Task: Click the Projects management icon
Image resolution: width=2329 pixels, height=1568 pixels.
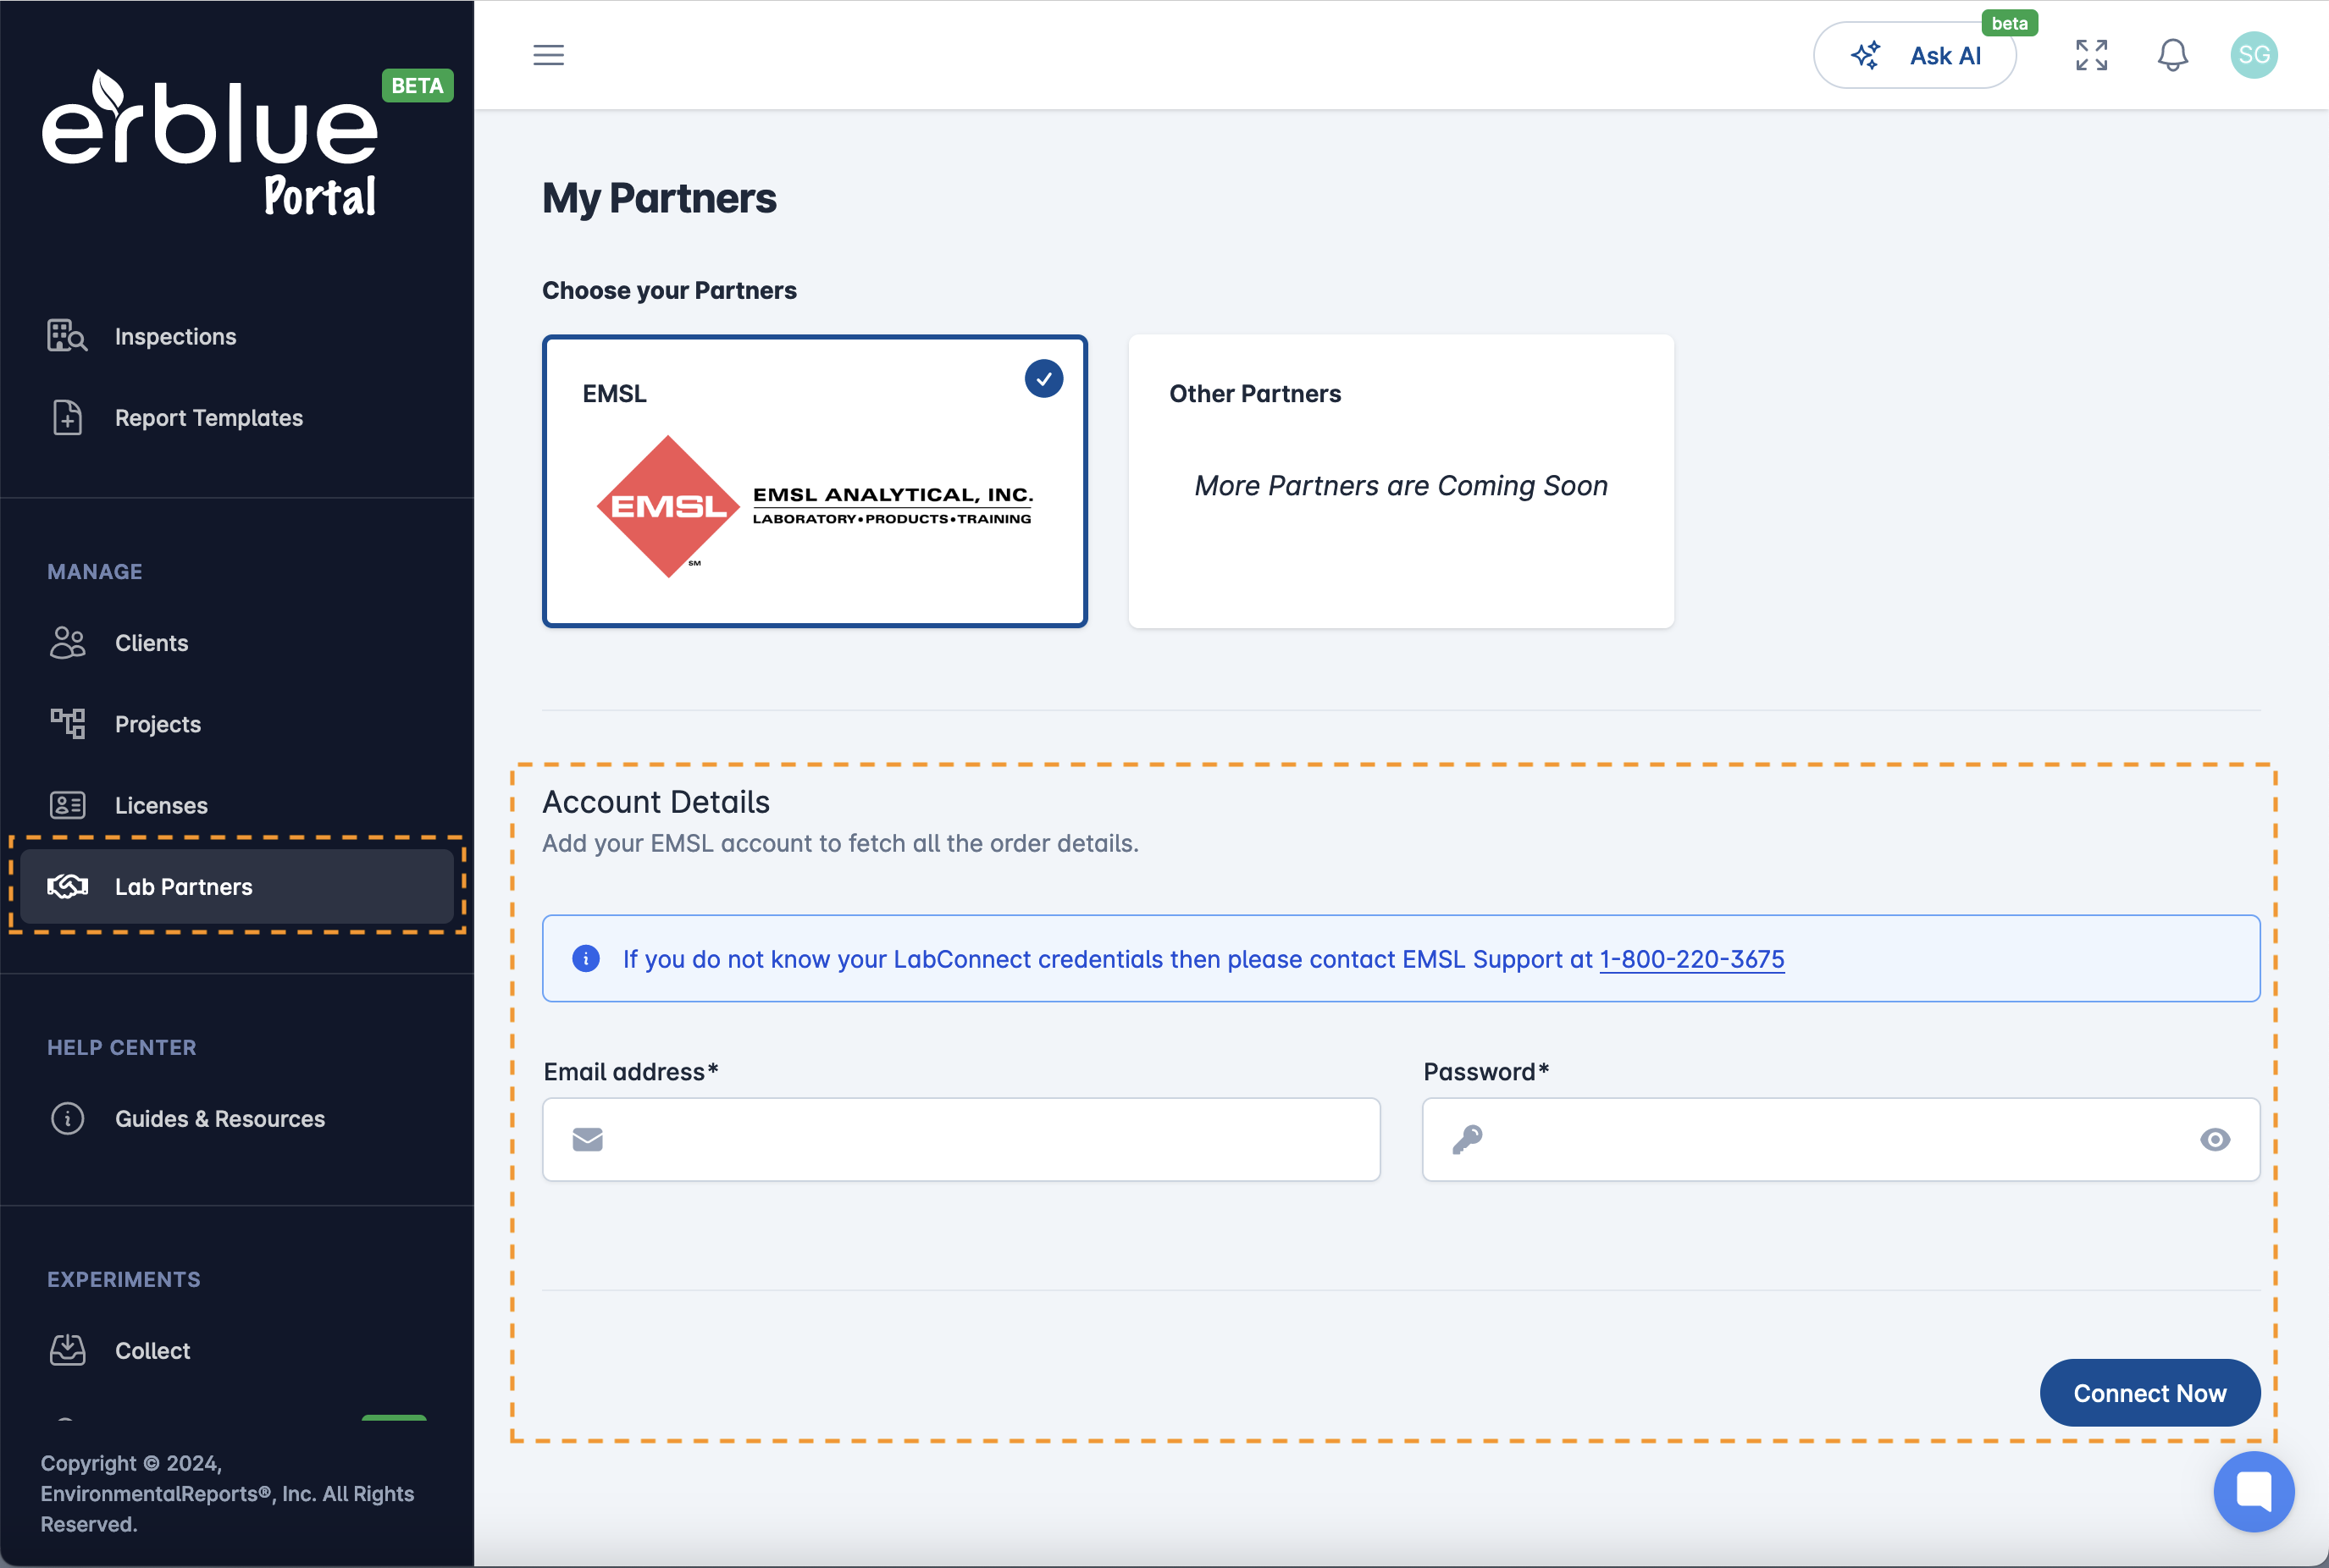Action: pos(67,723)
